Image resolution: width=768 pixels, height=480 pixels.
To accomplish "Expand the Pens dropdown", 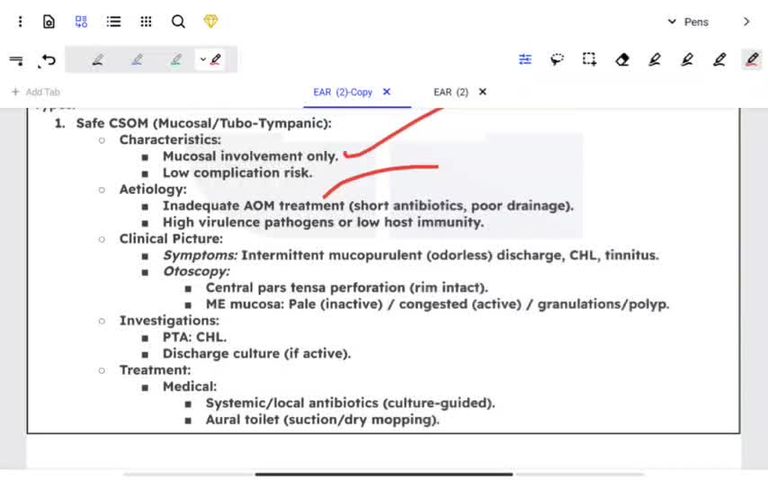I will pyautogui.click(x=688, y=22).
